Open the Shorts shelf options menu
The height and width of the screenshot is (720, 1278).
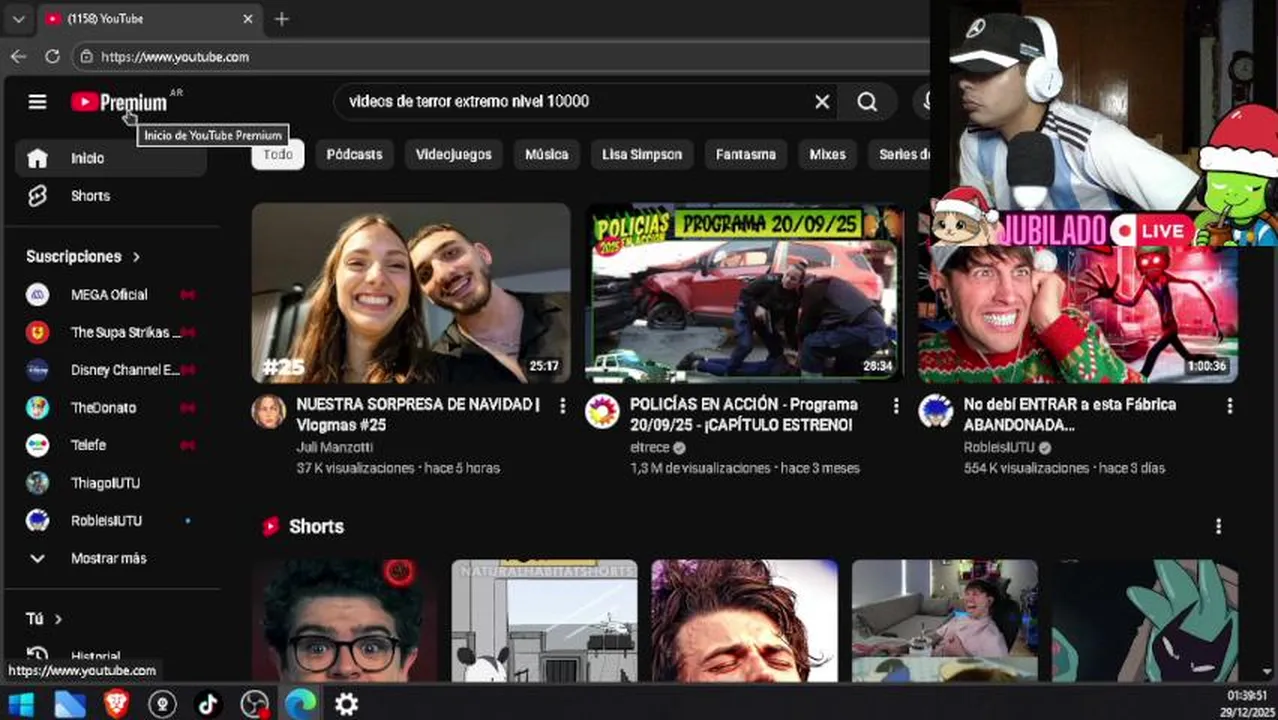1218,526
